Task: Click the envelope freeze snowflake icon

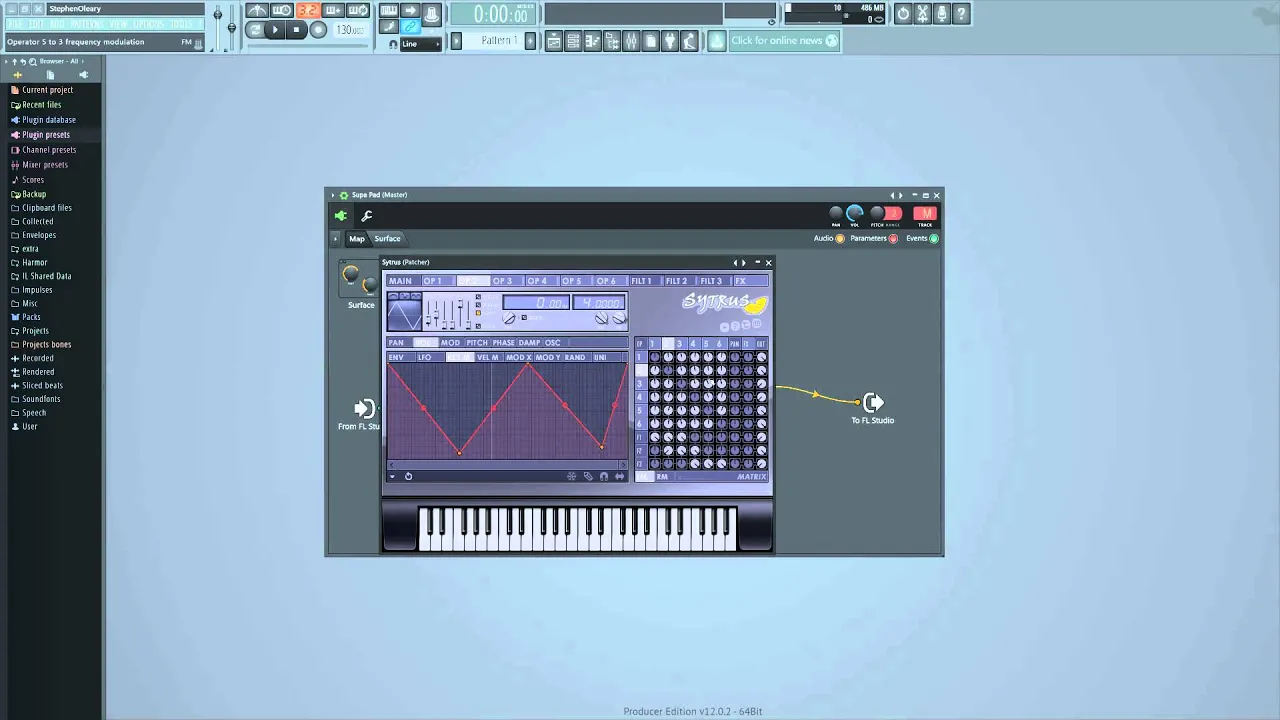Action: point(571,476)
